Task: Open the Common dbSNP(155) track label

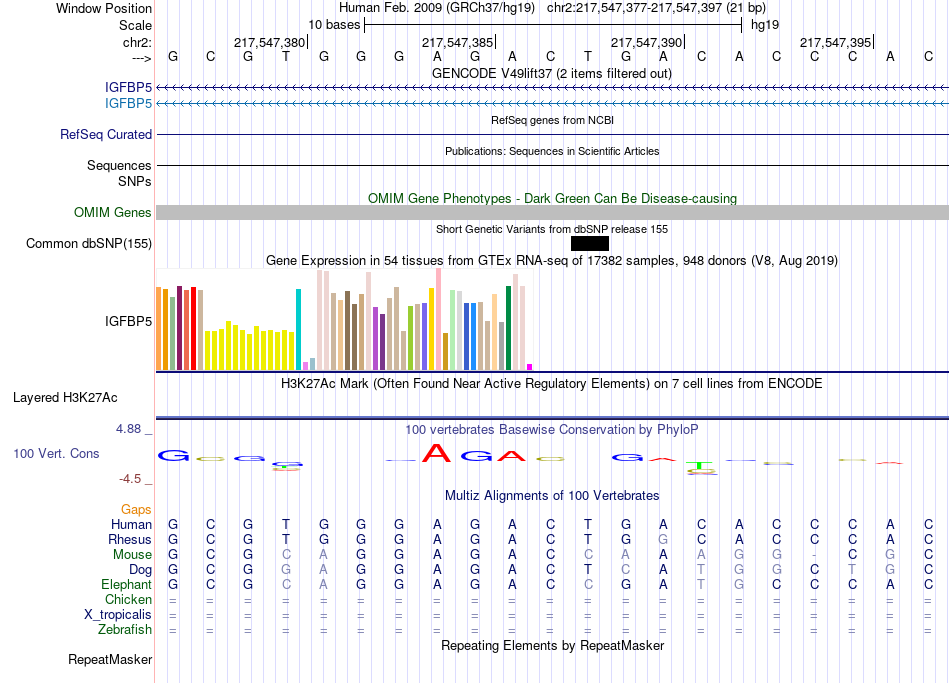Action: (x=89, y=243)
